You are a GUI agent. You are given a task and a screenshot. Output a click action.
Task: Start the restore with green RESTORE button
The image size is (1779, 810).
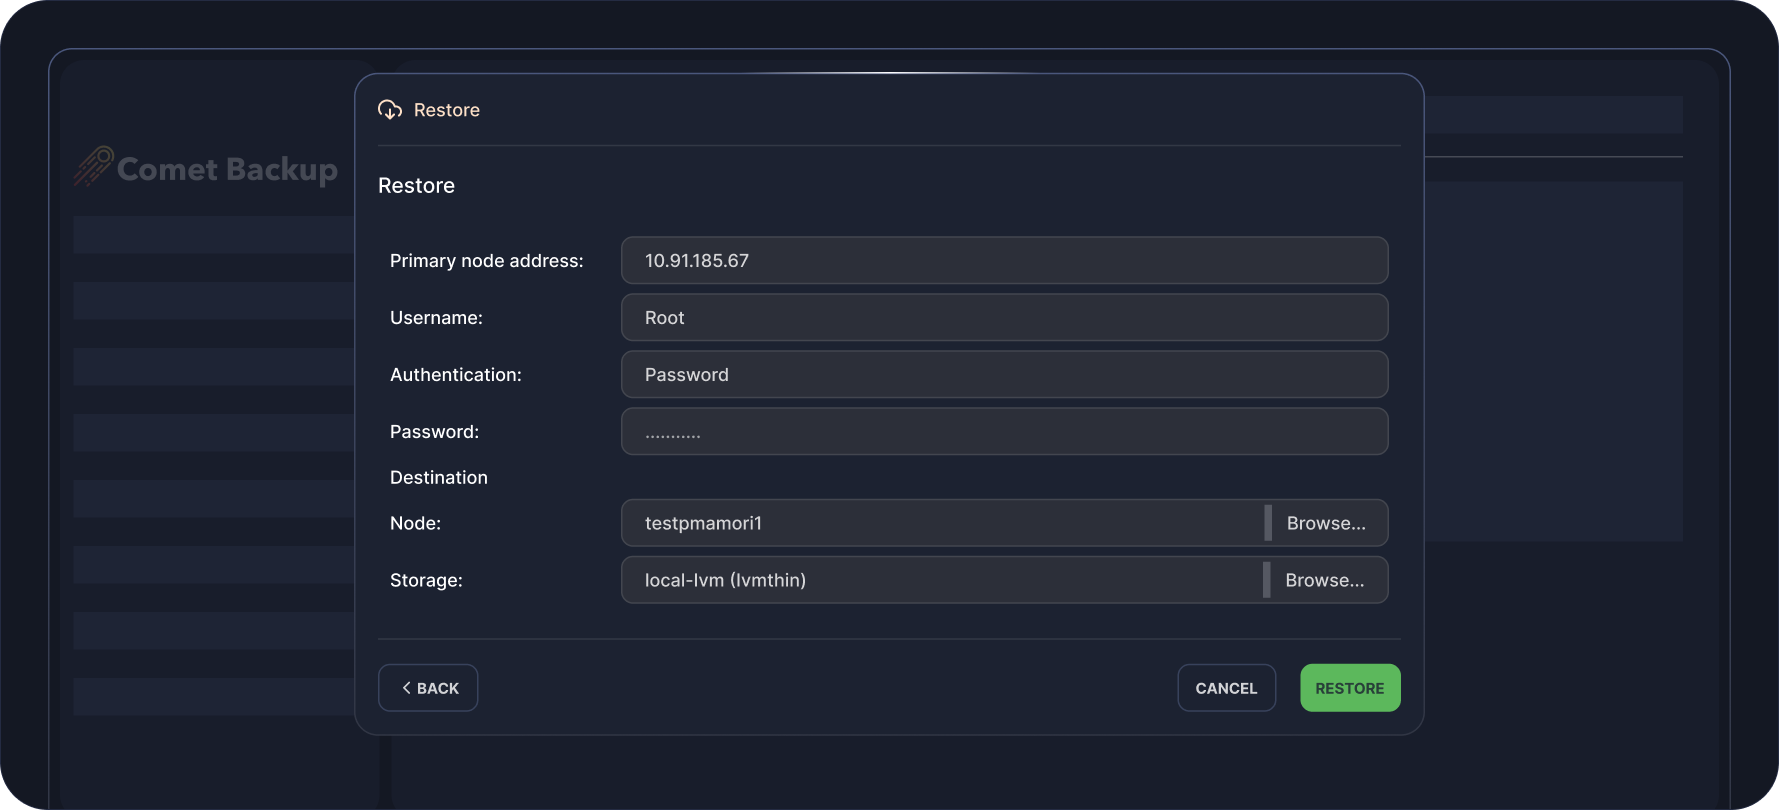click(x=1349, y=688)
